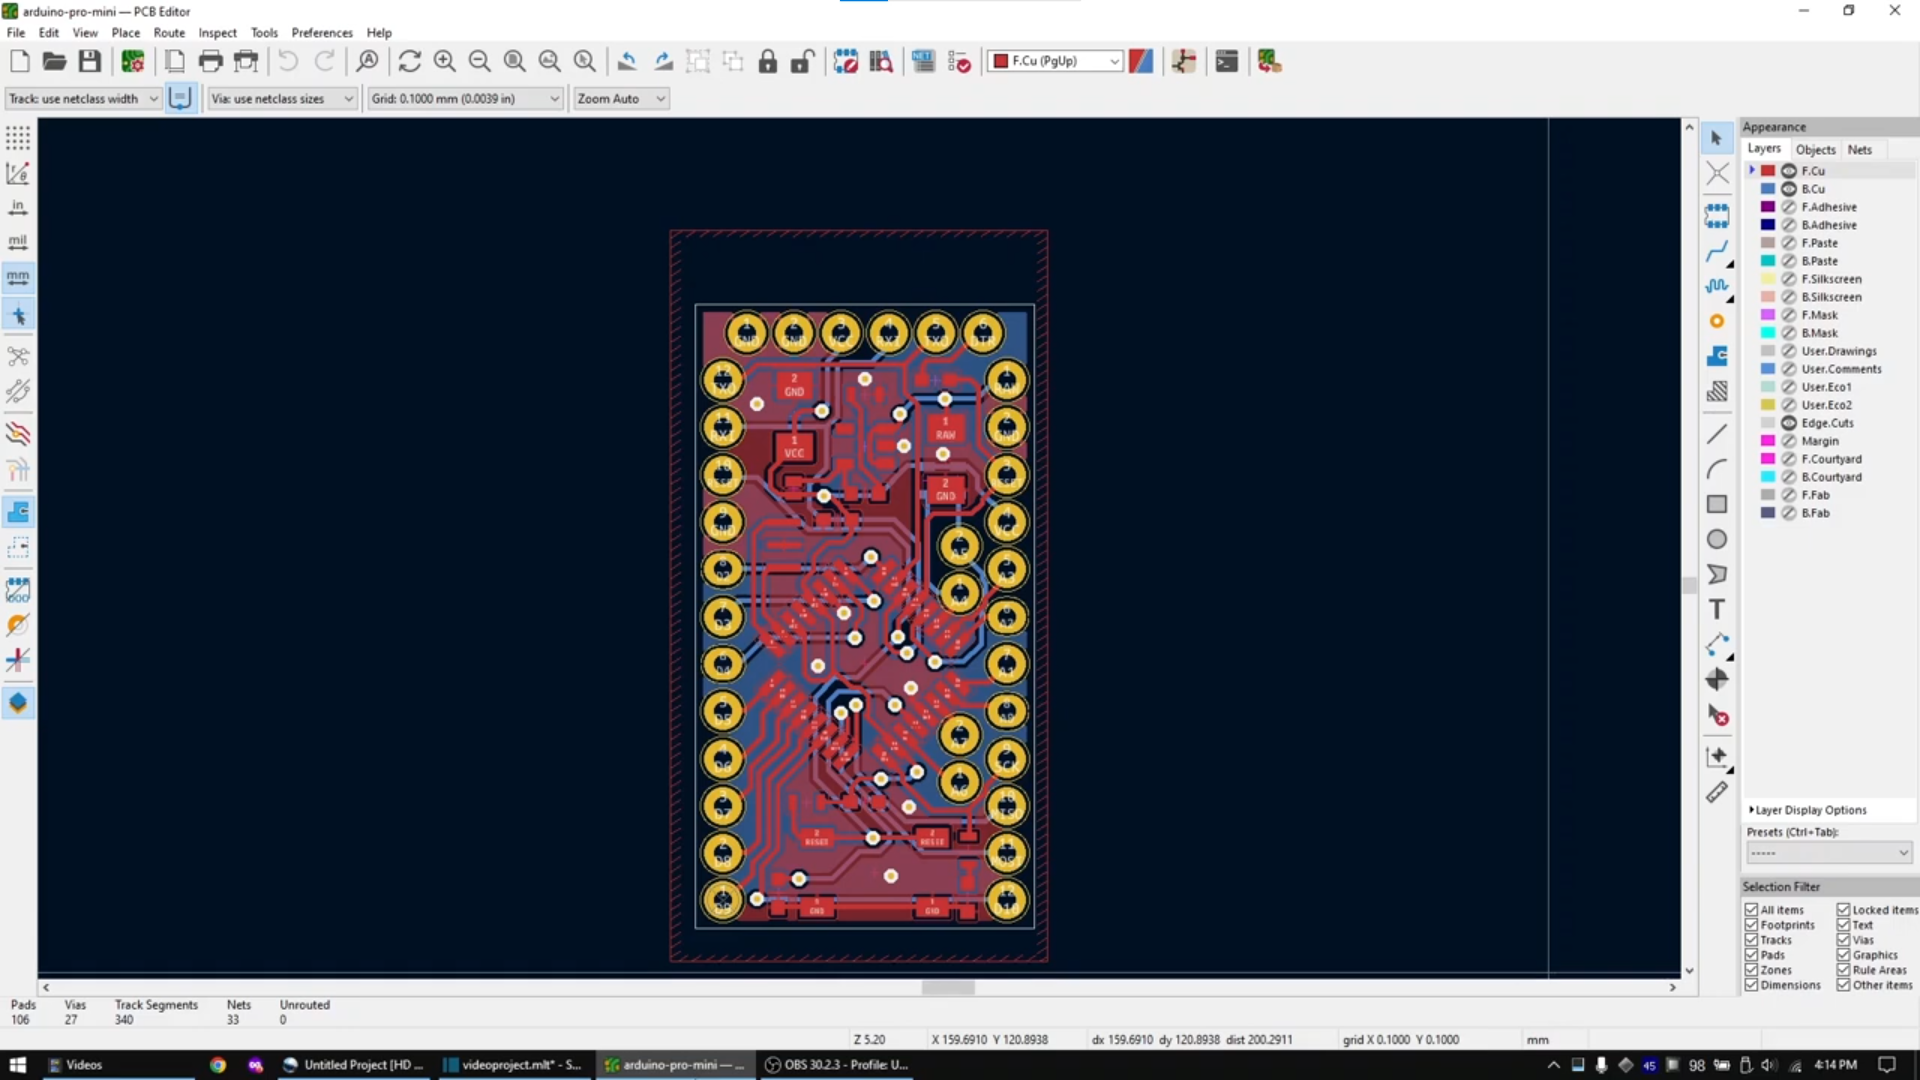This screenshot has width=1920, height=1080.
Task: Run the Design Rules Checker icon
Action: tap(959, 62)
